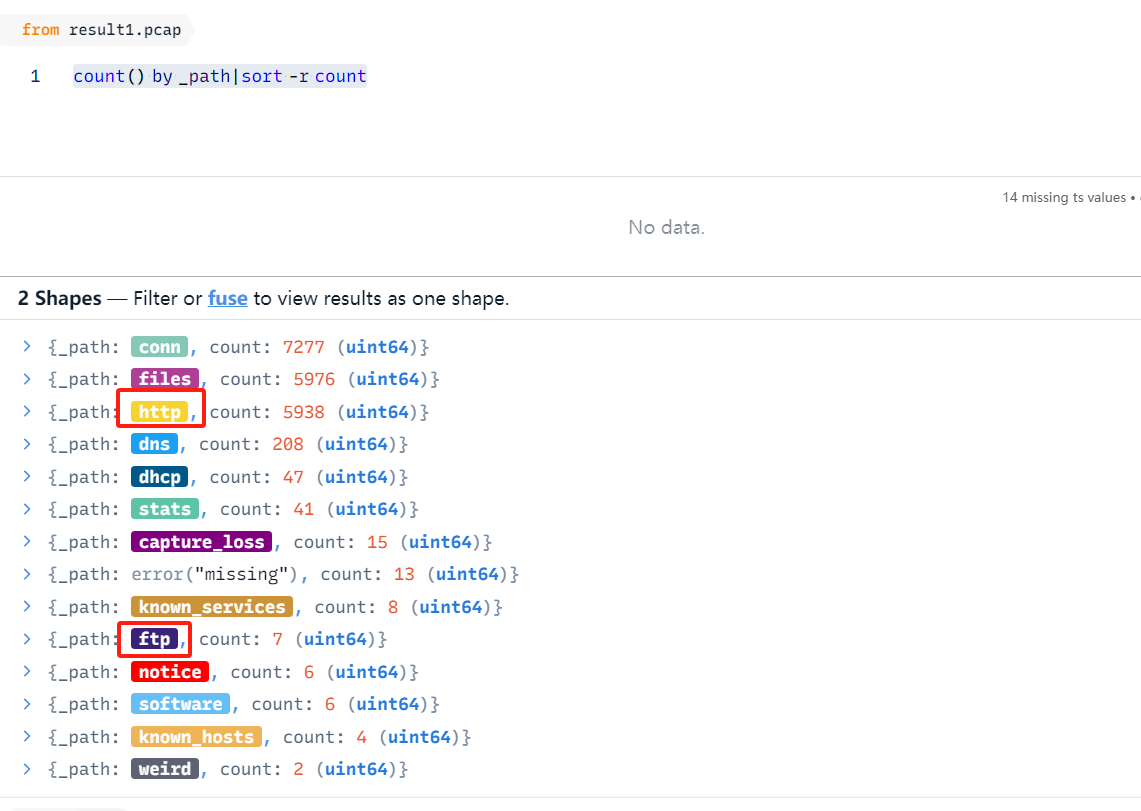Select the dhcp path tag
The height and width of the screenshot is (811, 1141).
159,477
